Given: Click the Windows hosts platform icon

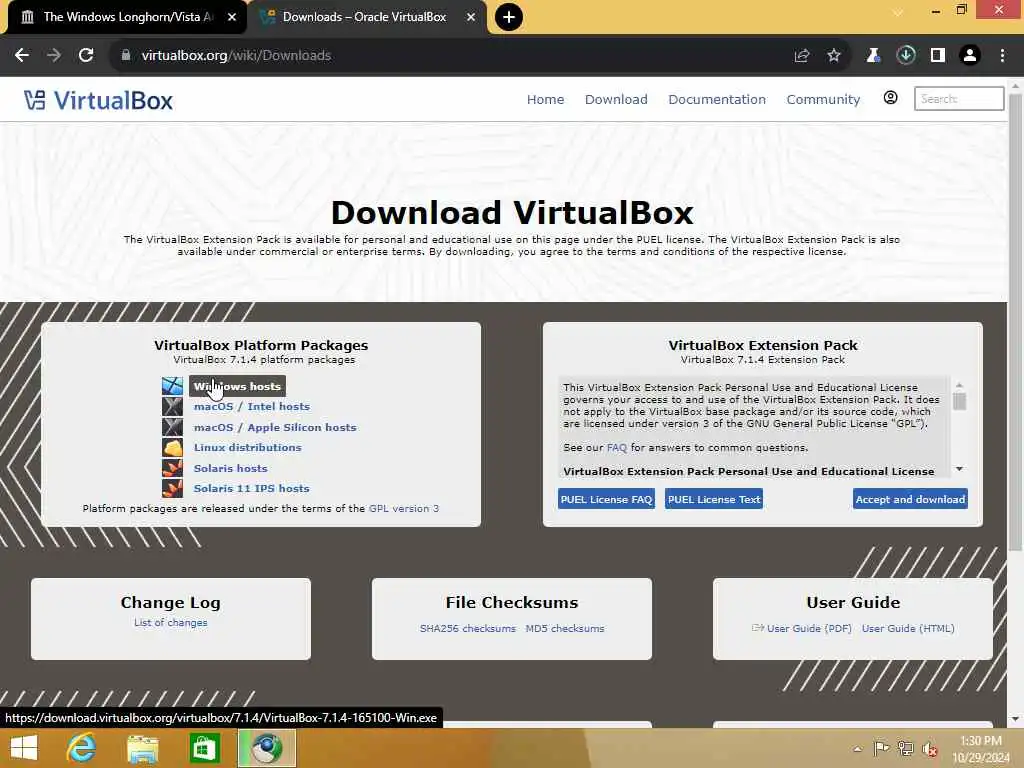Looking at the screenshot, I should (x=172, y=386).
